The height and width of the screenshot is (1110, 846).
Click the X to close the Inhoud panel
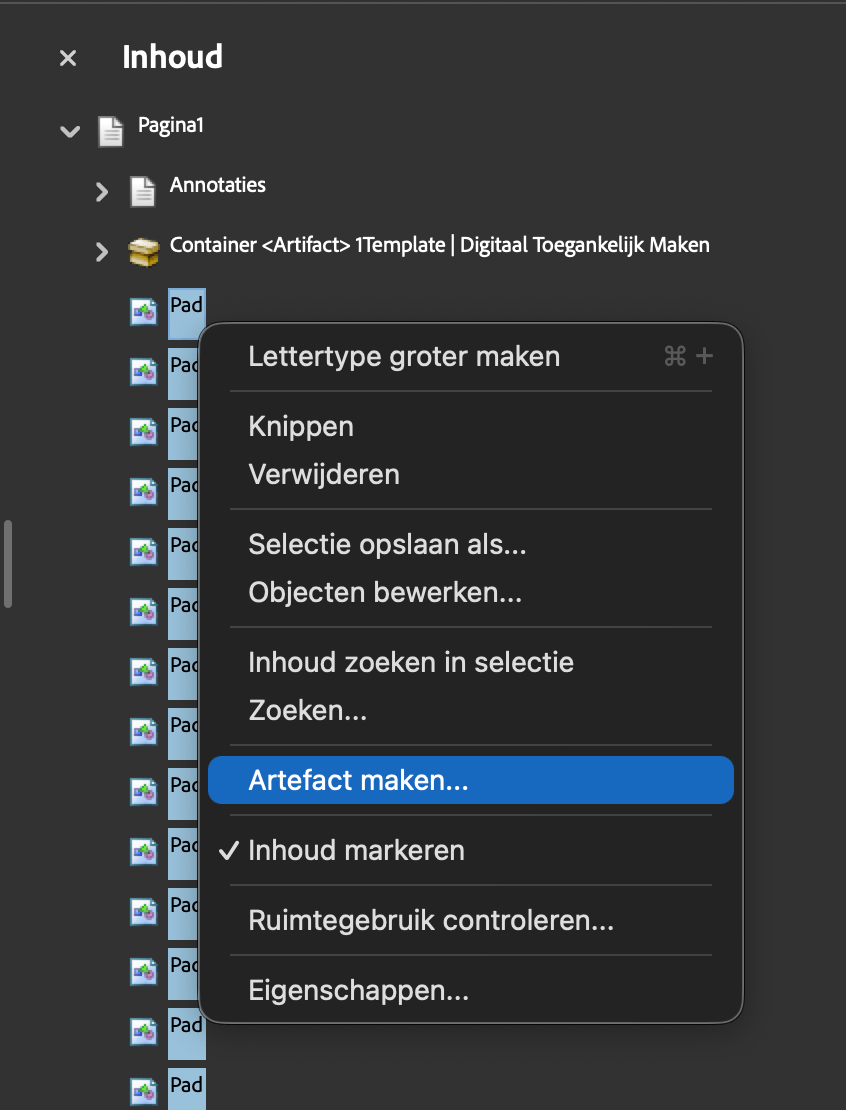click(x=67, y=57)
